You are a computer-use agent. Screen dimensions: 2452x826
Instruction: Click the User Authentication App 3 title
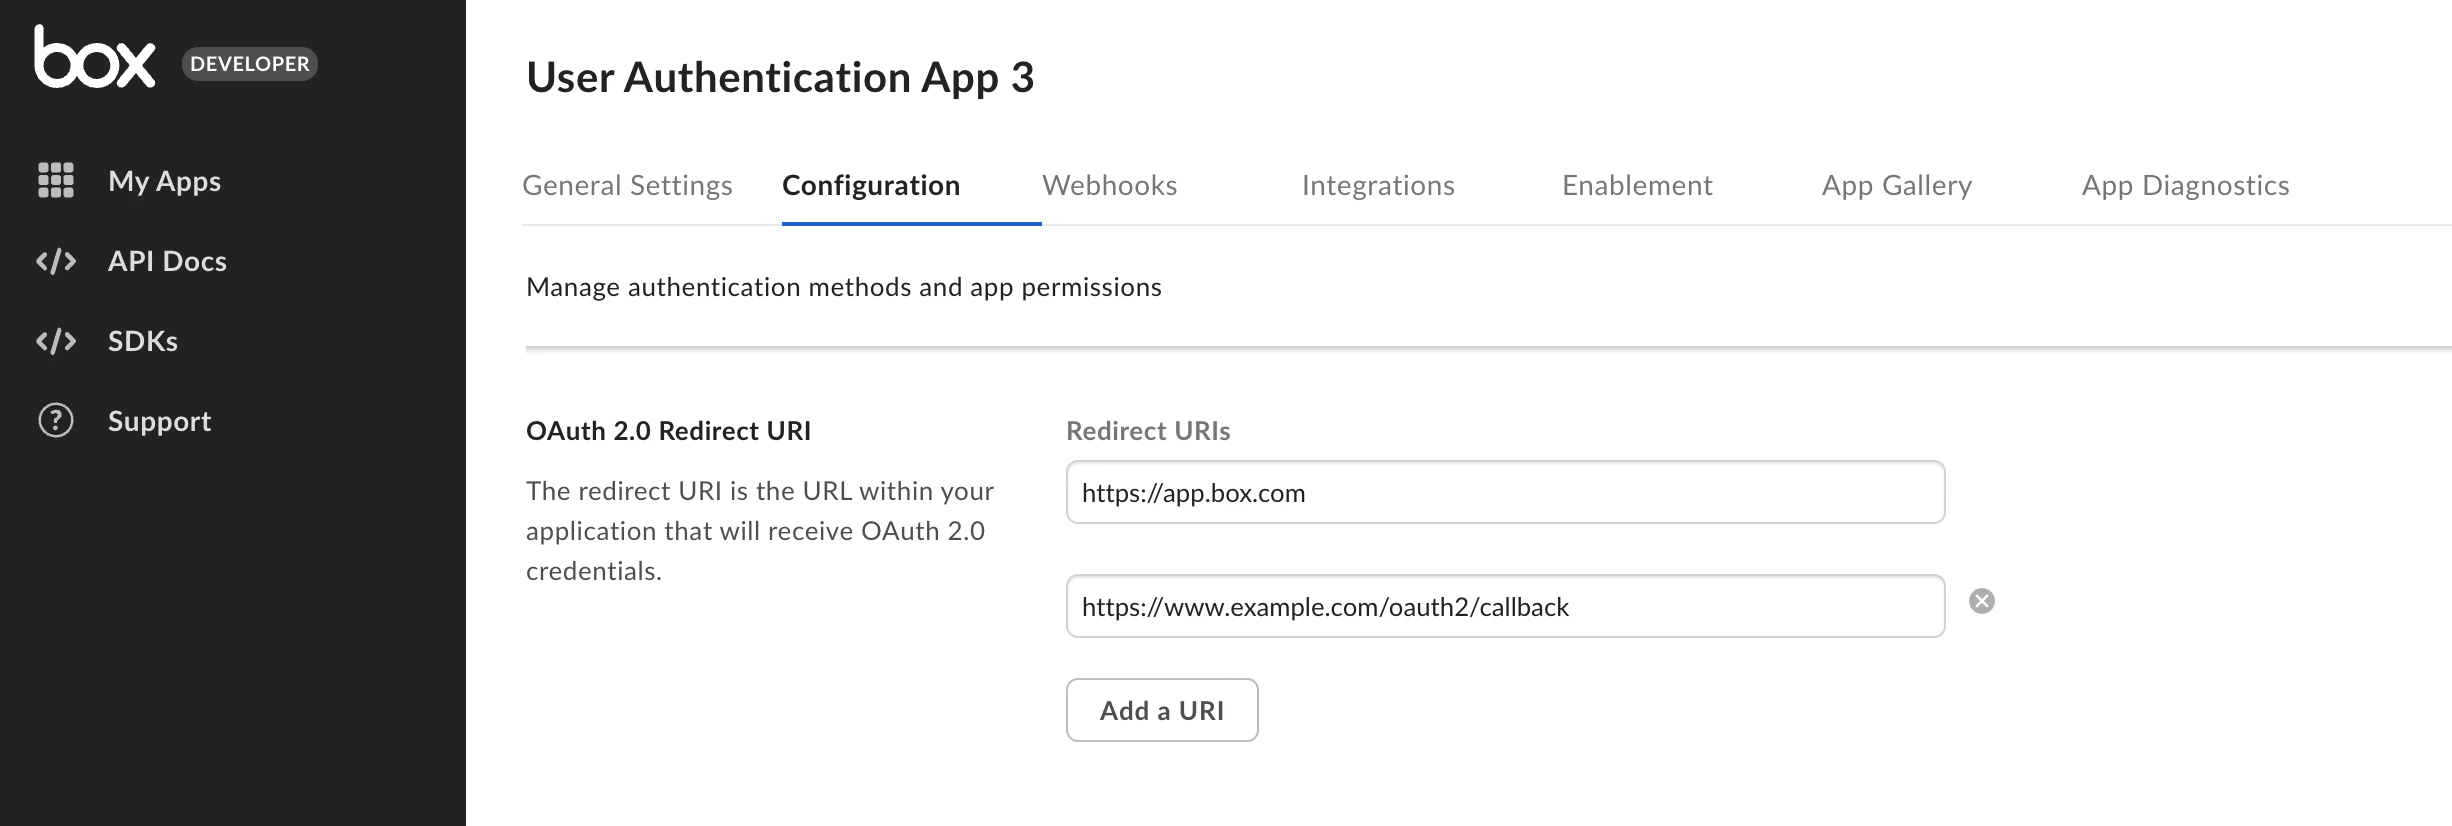coord(780,77)
